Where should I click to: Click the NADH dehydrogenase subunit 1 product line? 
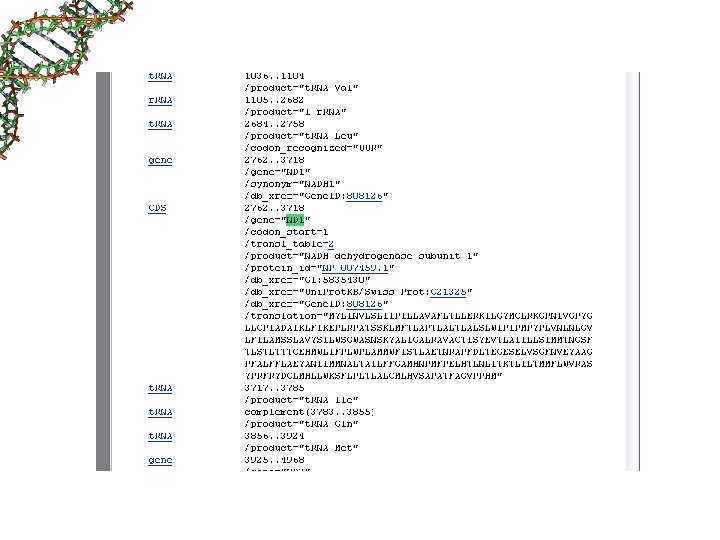pos(361,256)
